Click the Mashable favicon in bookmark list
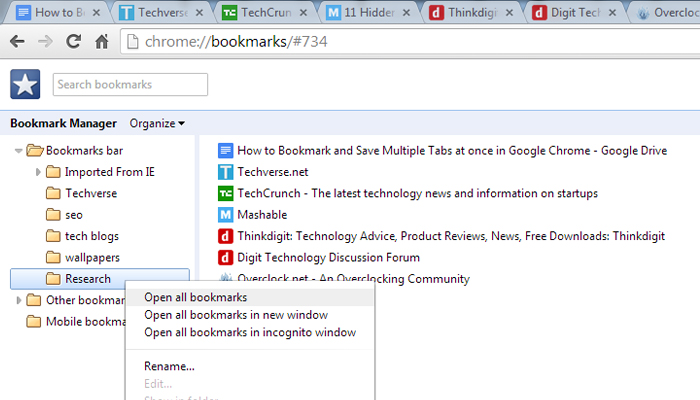The width and height of the screenshot is (700, 400). [225, 215]
